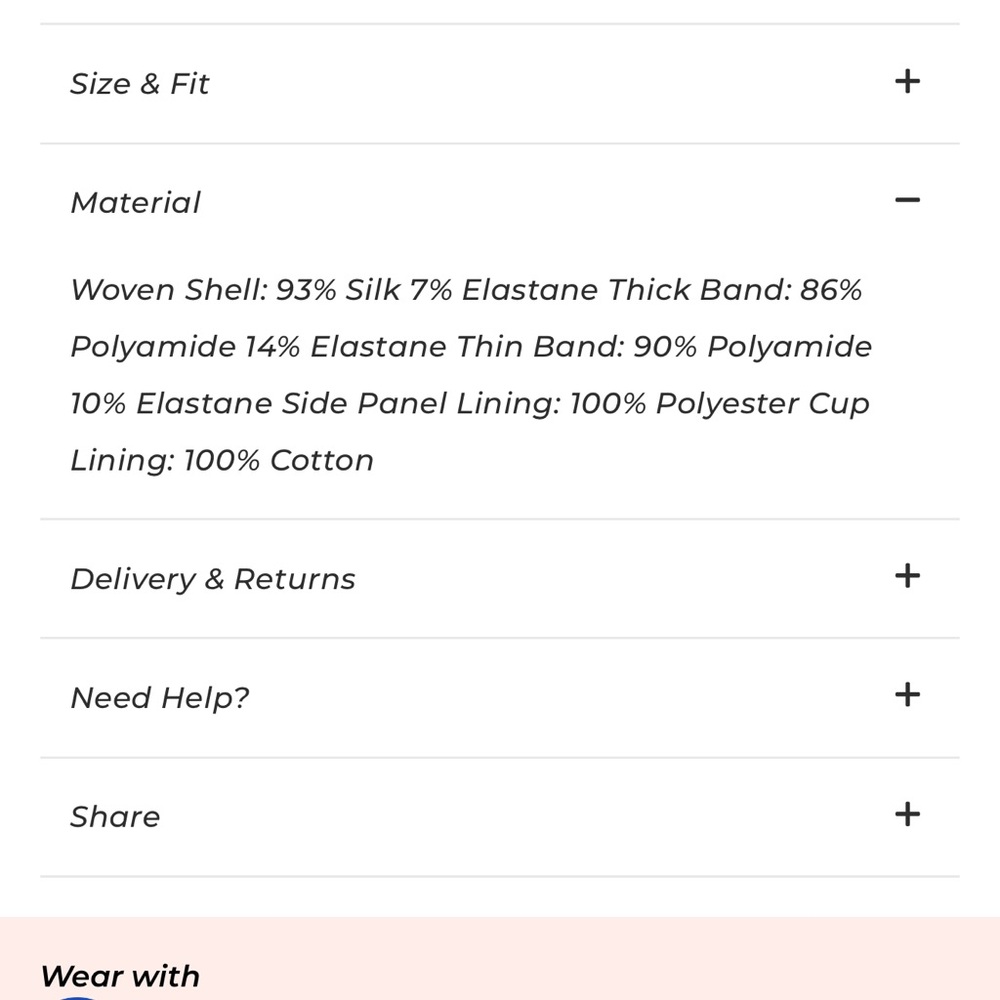Open Need Help? using its plus icon
The width and height of the screenshot is (1000, 1000).
[x=907, y=695]
